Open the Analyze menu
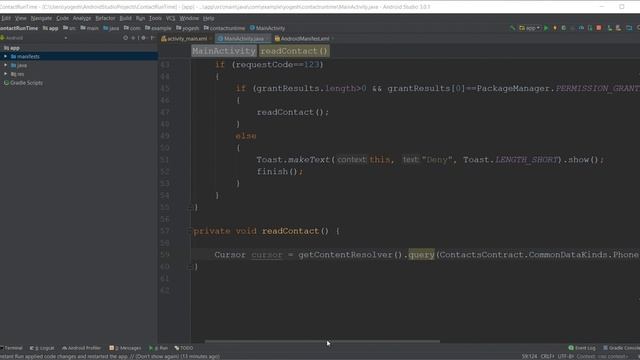This screenshot has height=360, width=640. 82,18
